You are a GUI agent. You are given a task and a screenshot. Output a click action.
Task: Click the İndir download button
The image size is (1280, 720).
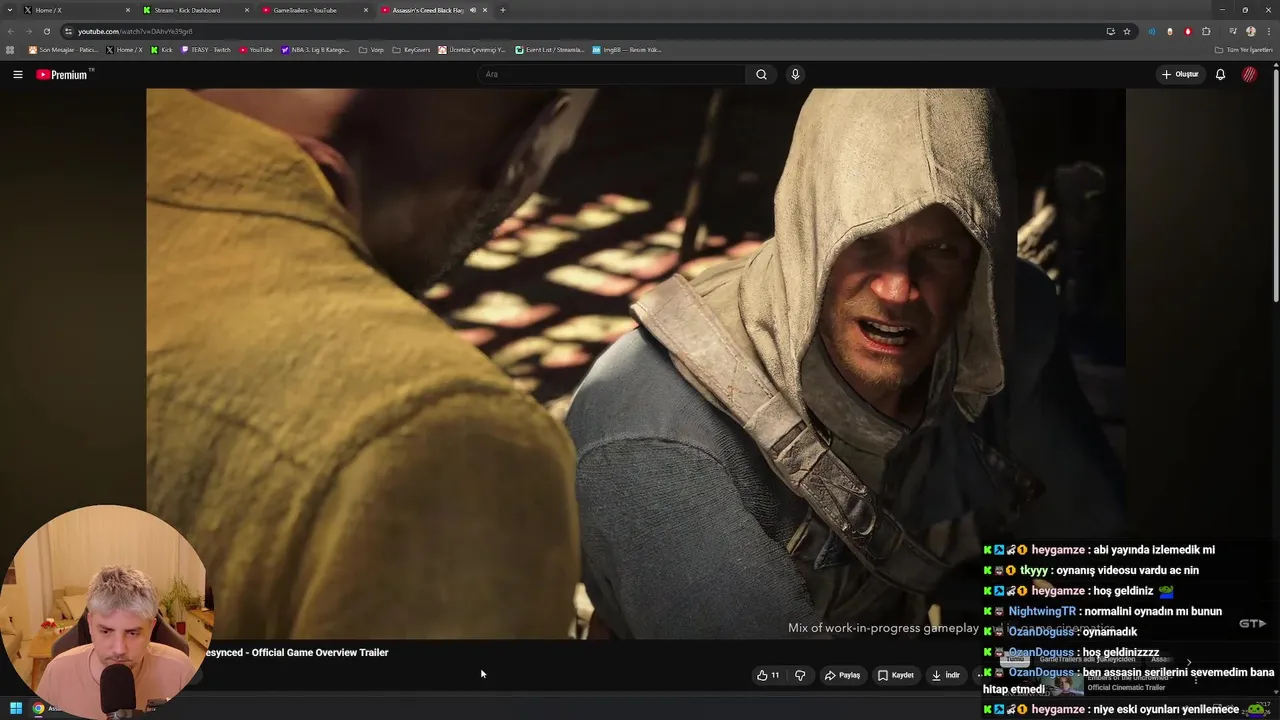946,675
